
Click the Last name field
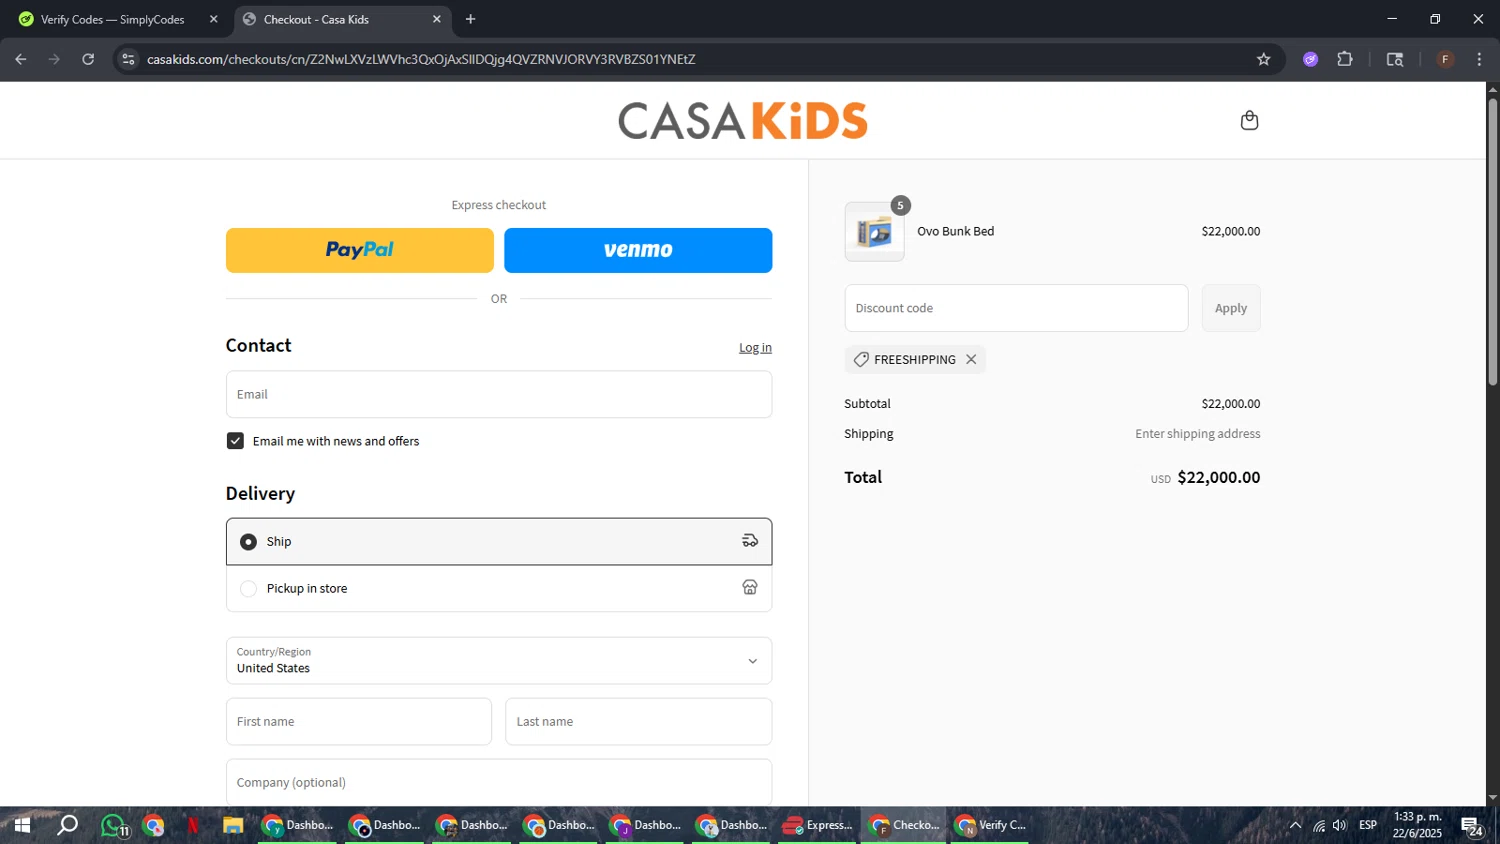(638, 722)
